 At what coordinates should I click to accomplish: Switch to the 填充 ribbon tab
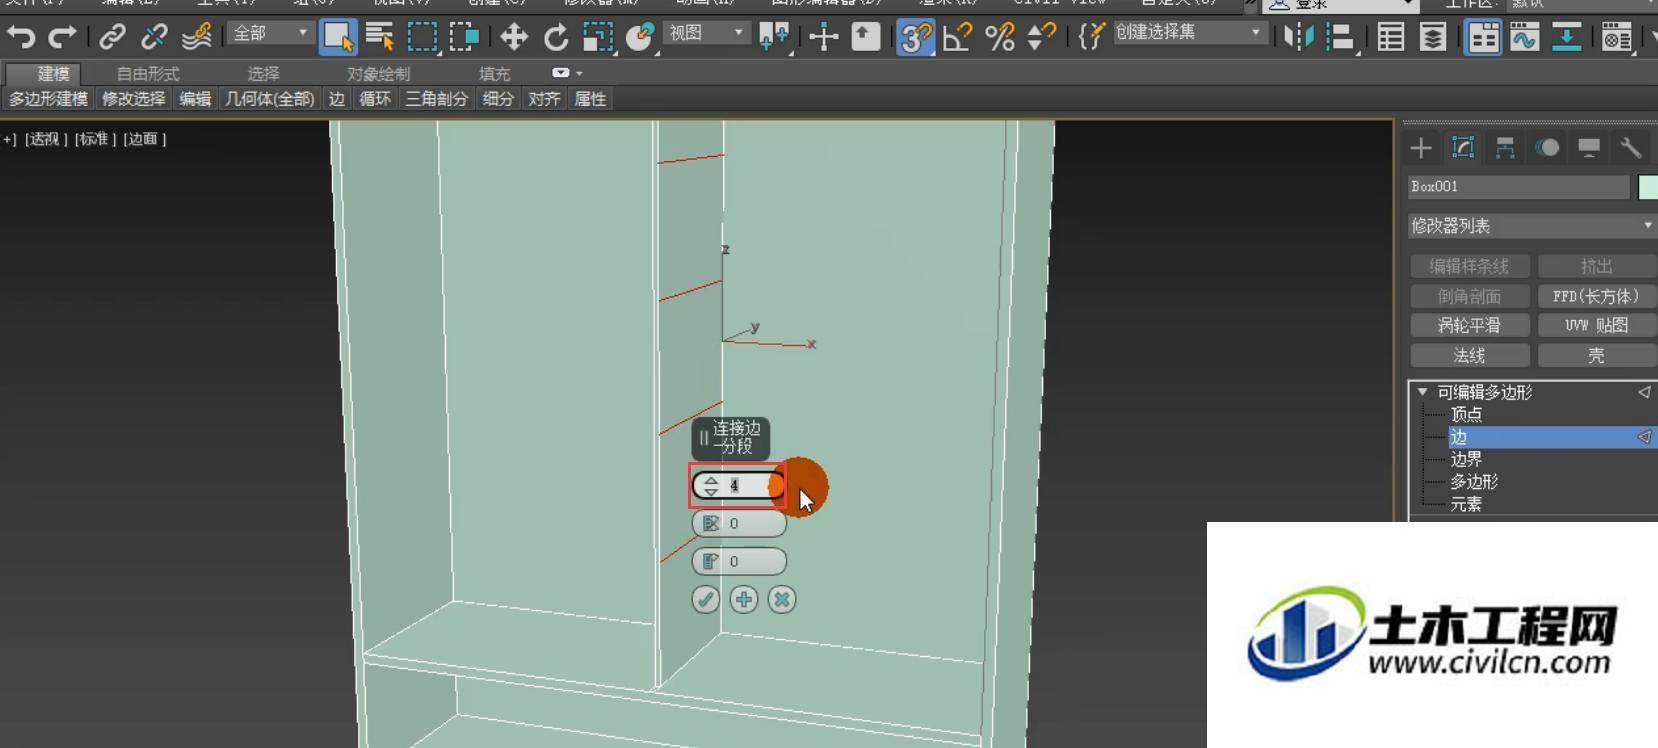494,74
